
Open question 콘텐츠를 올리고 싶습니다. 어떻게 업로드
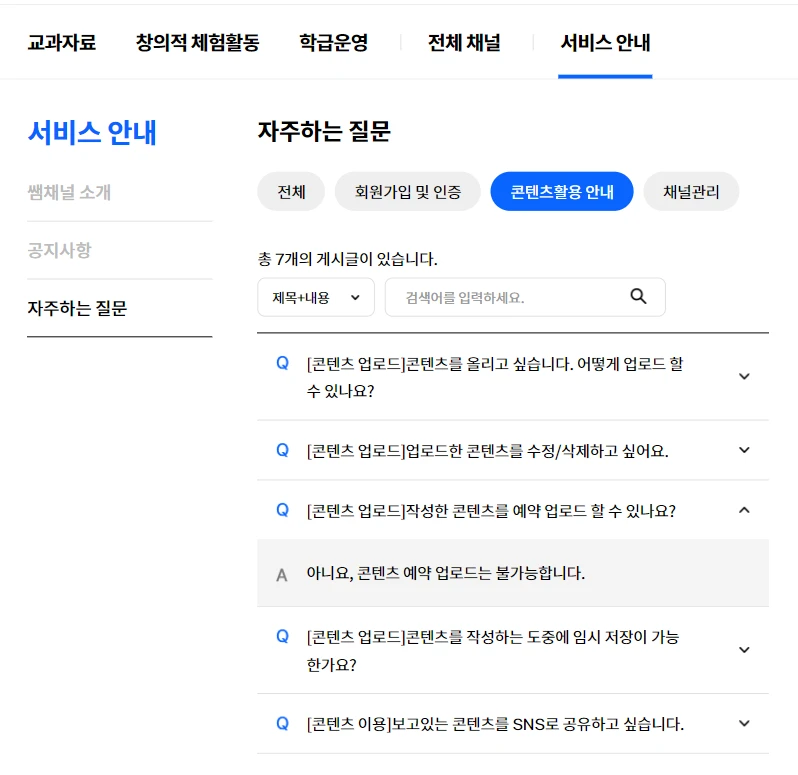point(495,377)
